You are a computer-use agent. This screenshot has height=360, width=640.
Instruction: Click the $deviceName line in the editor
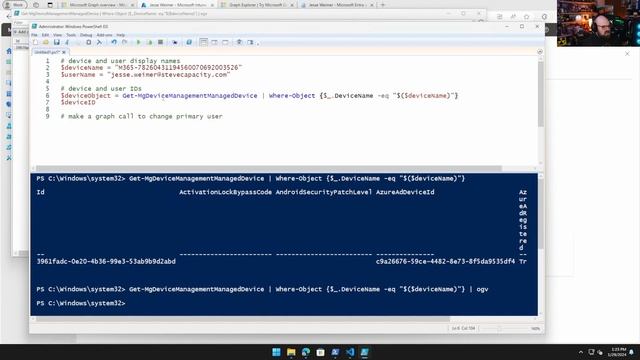[151, 67]
